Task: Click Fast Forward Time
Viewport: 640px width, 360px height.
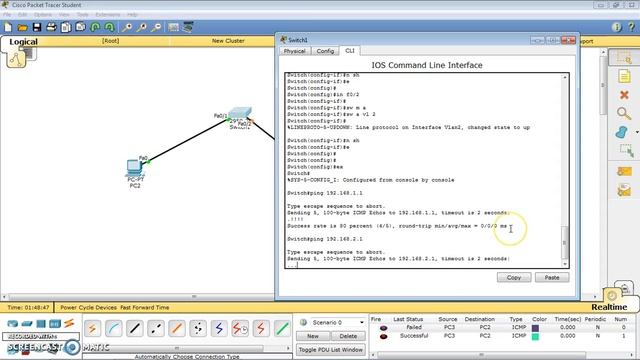Action: pyautogui.click(x=144, y=307)
